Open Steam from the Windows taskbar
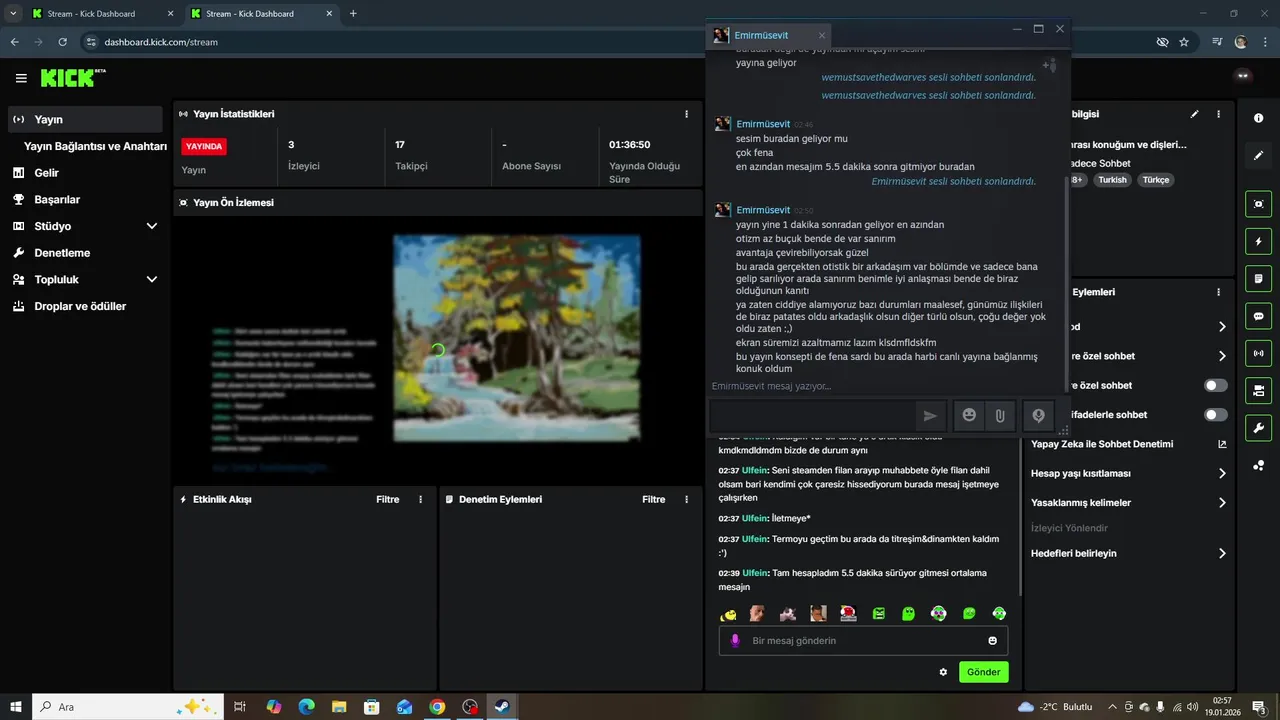The width and height of the screenshot is (1280, 720). point(501,707)
